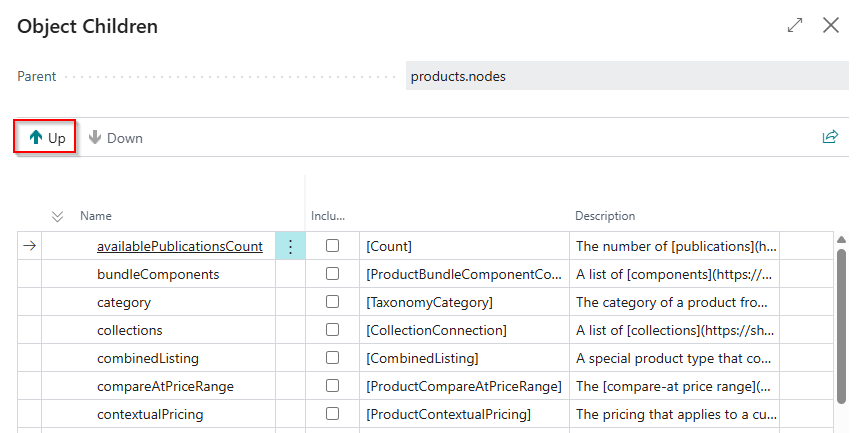Open the availablePublicationsCount row's three-dot menu
The width and height of the screenshot is (859, 433).
pyautogui.click(x=290, y=246)
